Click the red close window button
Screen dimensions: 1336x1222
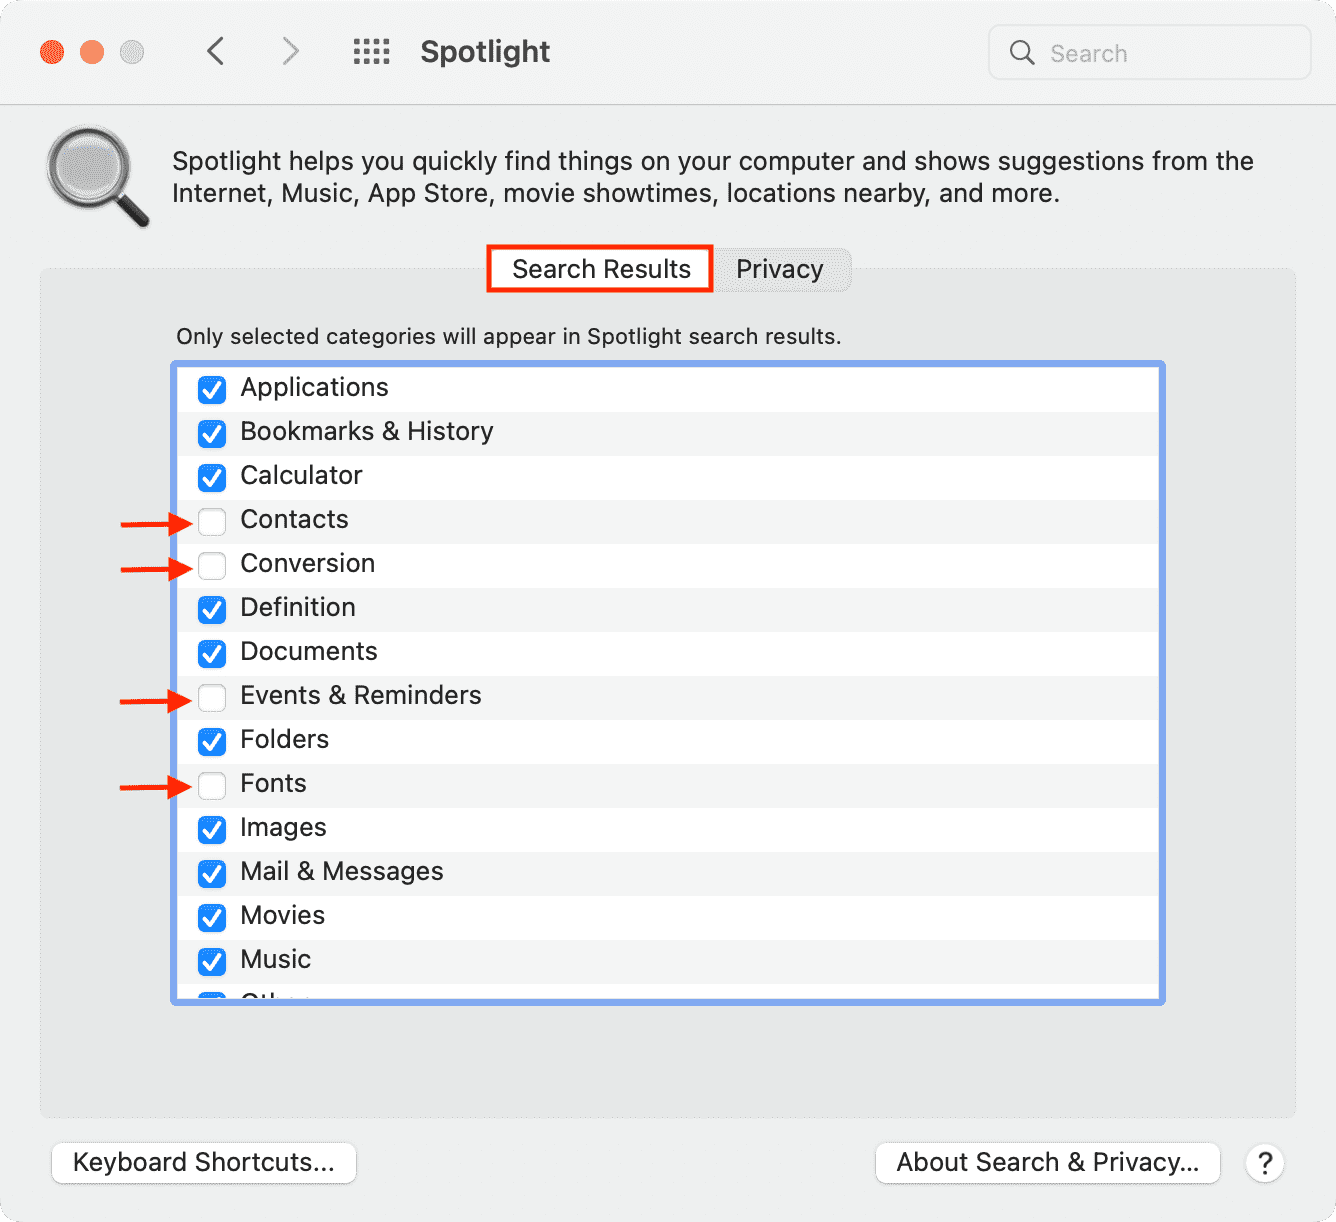pos(52,52)
